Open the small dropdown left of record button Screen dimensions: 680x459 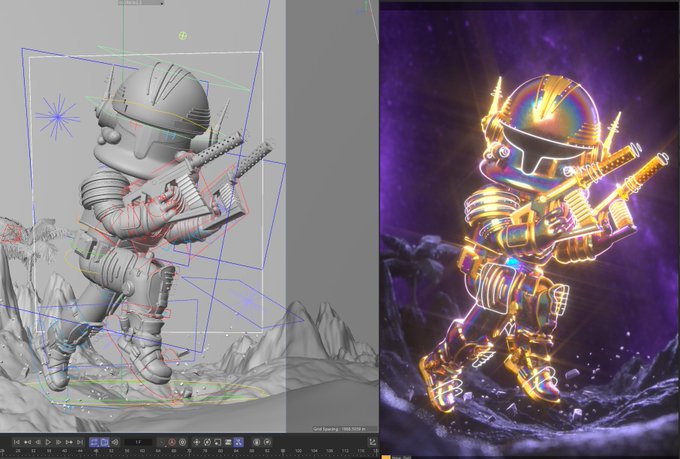(162, 443)
